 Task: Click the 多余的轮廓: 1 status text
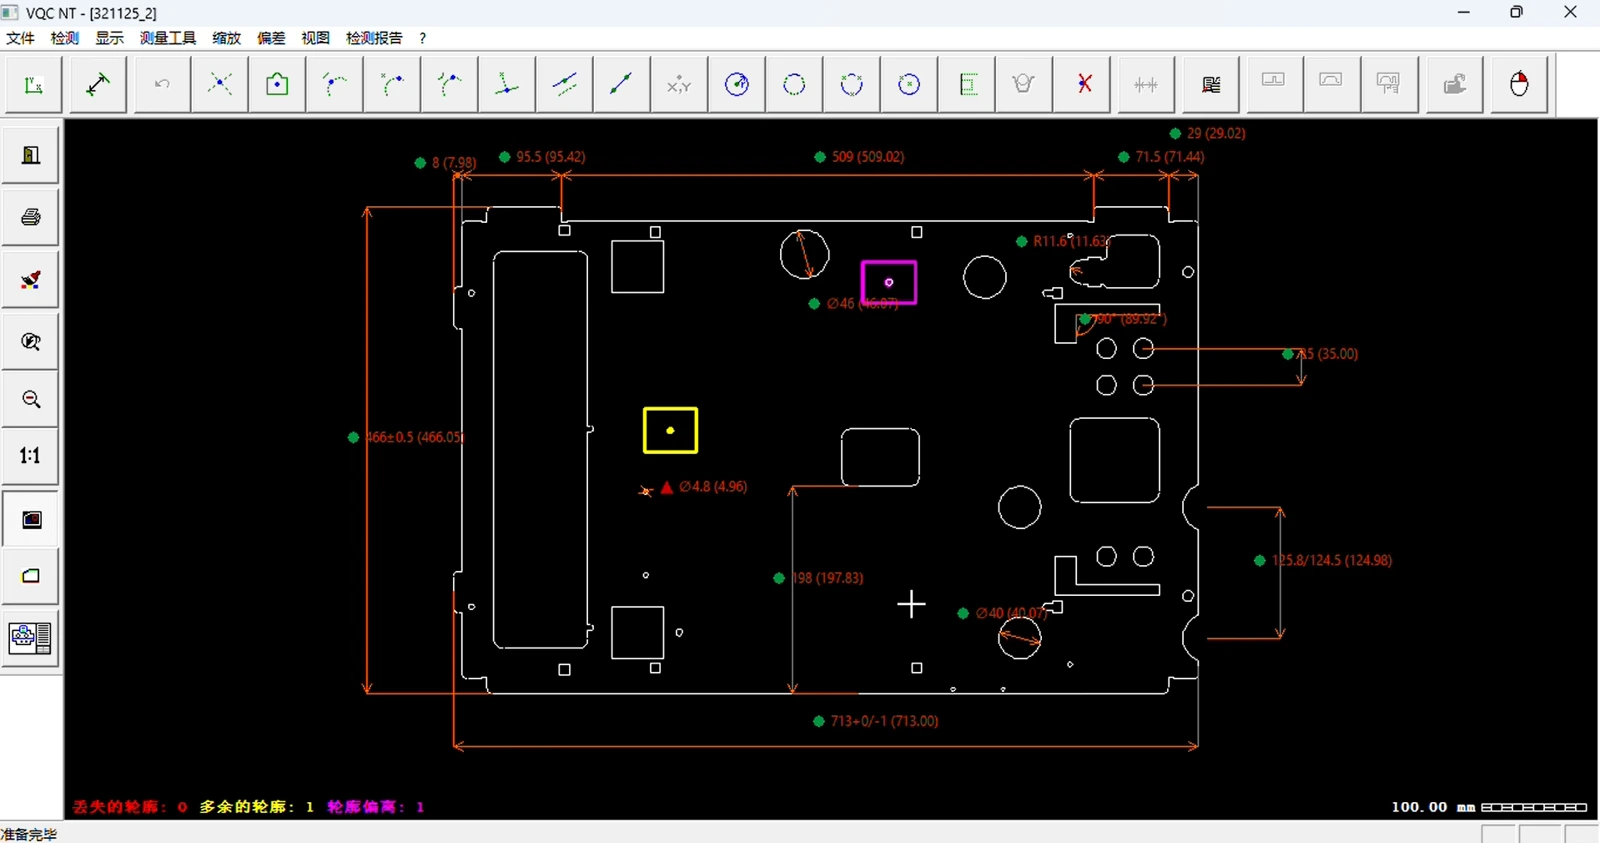(257, 807)
